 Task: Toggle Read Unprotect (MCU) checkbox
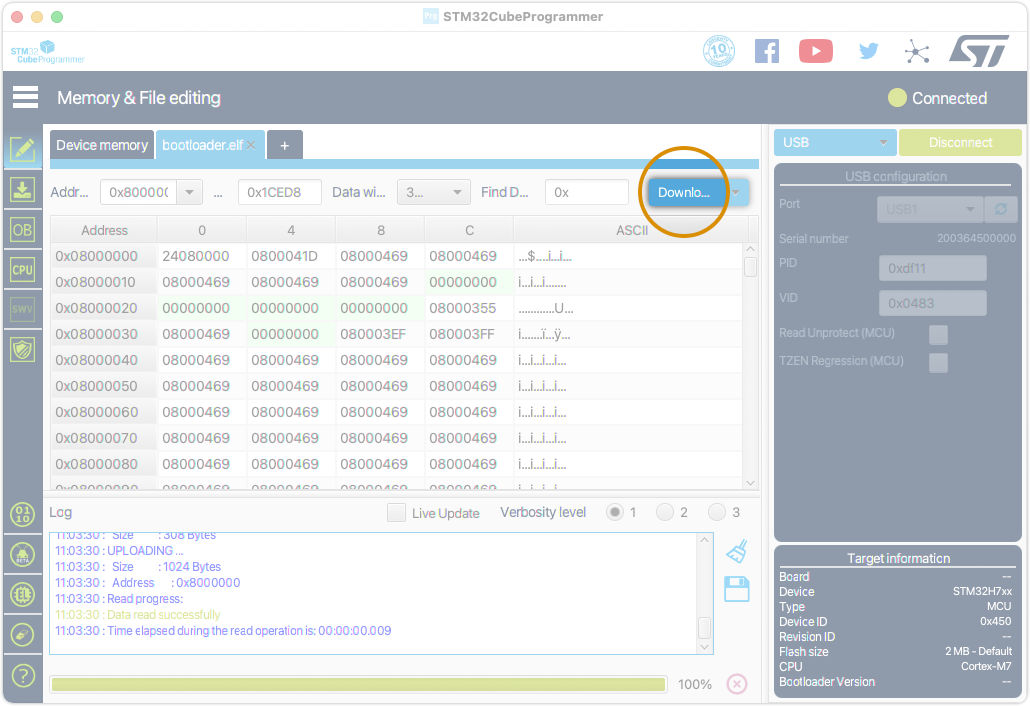938,334
